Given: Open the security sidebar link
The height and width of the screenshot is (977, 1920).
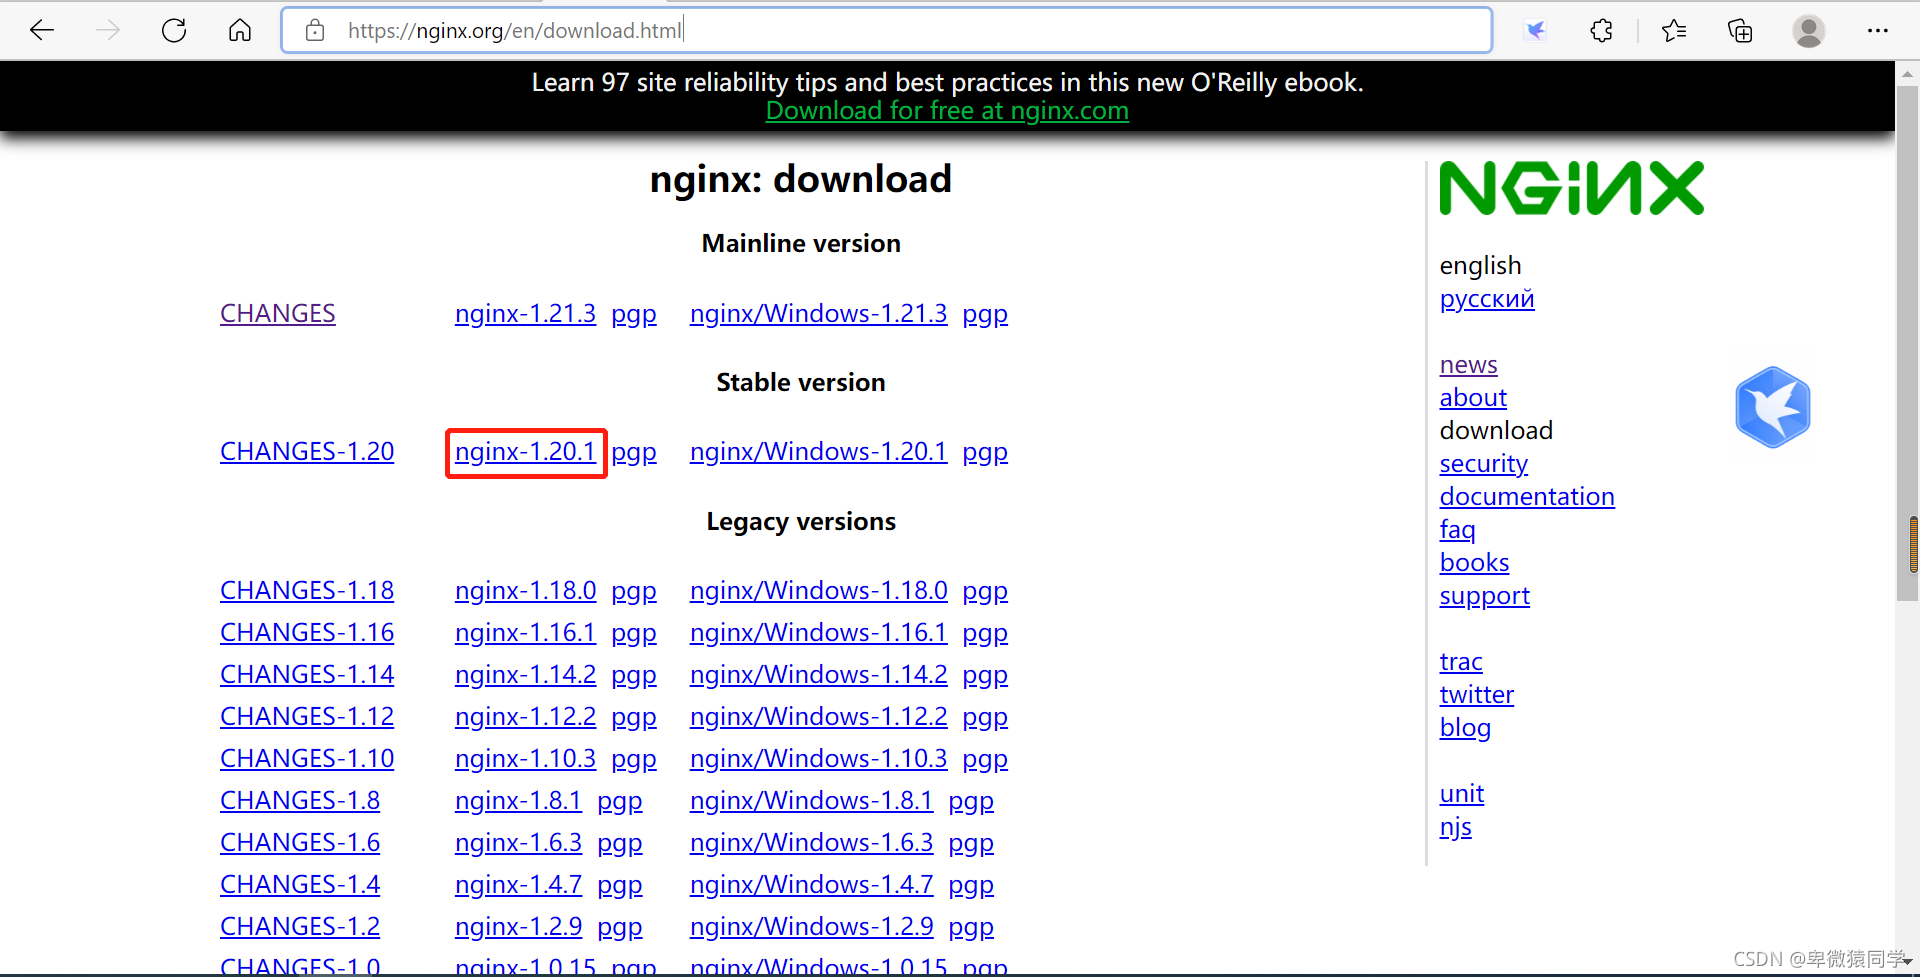Looking at the screenshot, I should coord(1484,464).
